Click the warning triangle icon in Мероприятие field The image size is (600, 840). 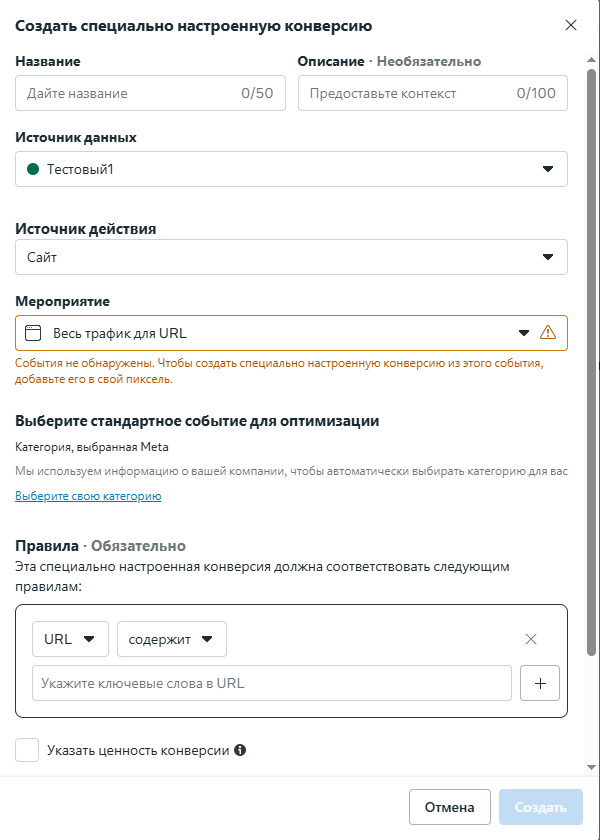coord(547,333)
